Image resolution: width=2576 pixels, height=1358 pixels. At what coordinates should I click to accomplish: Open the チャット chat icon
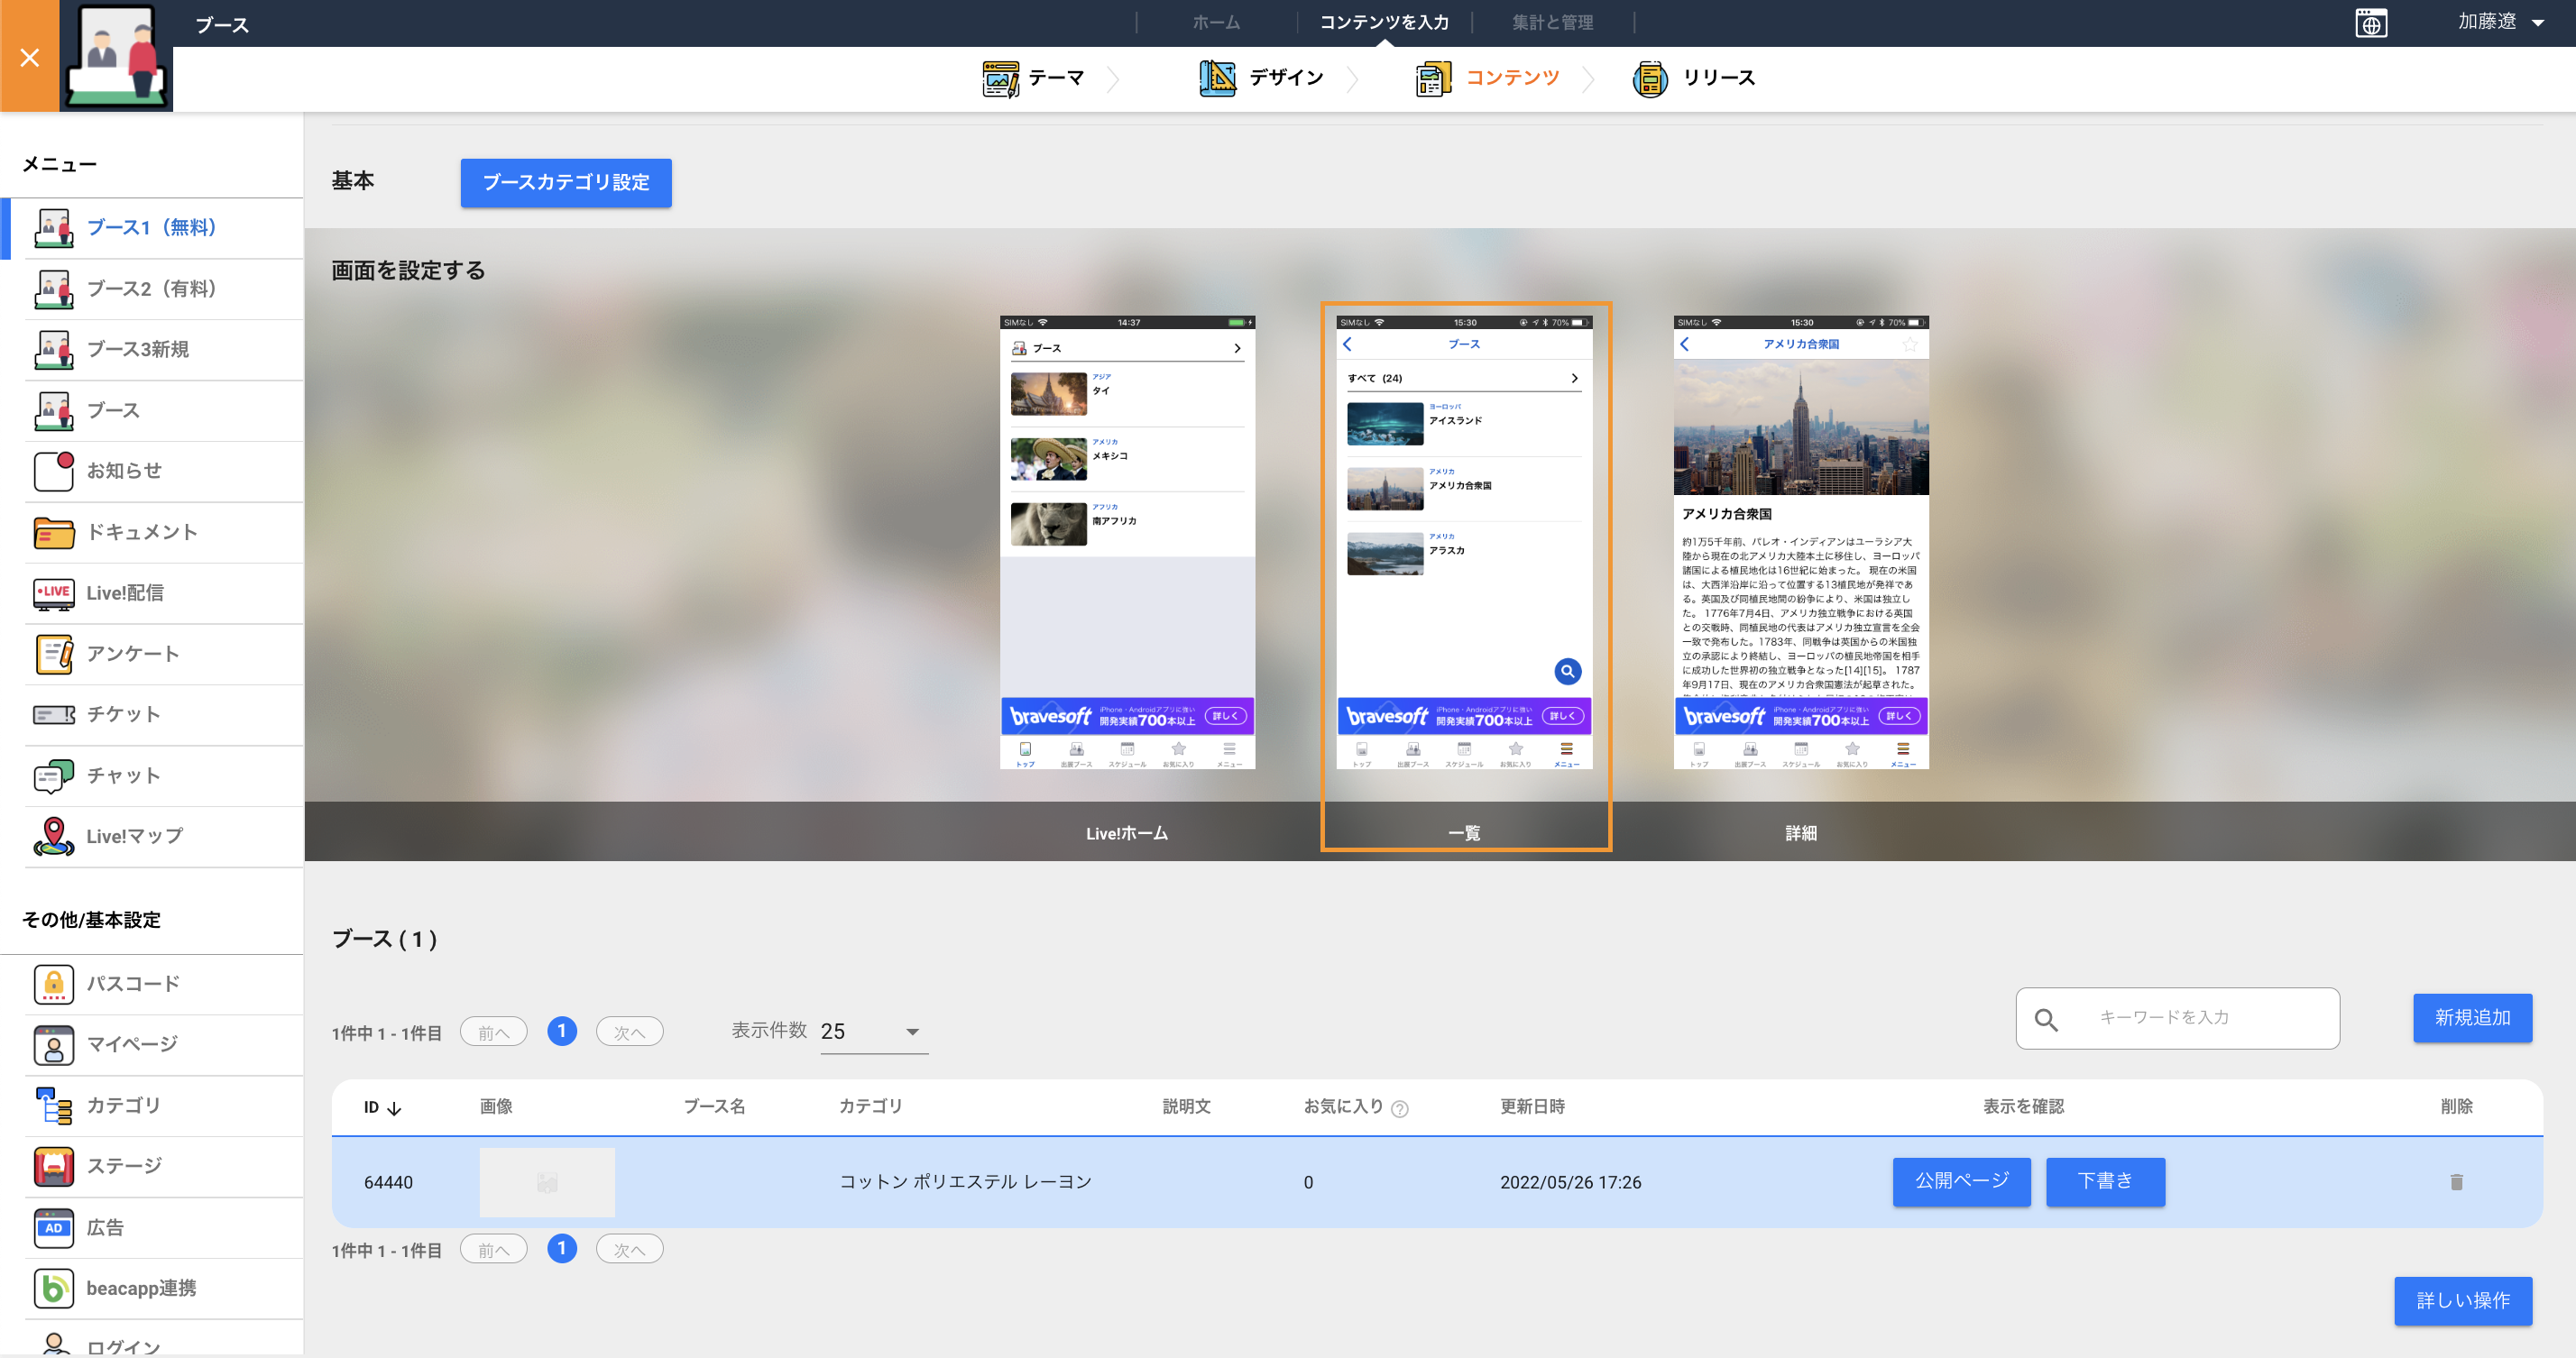[54, 775]
